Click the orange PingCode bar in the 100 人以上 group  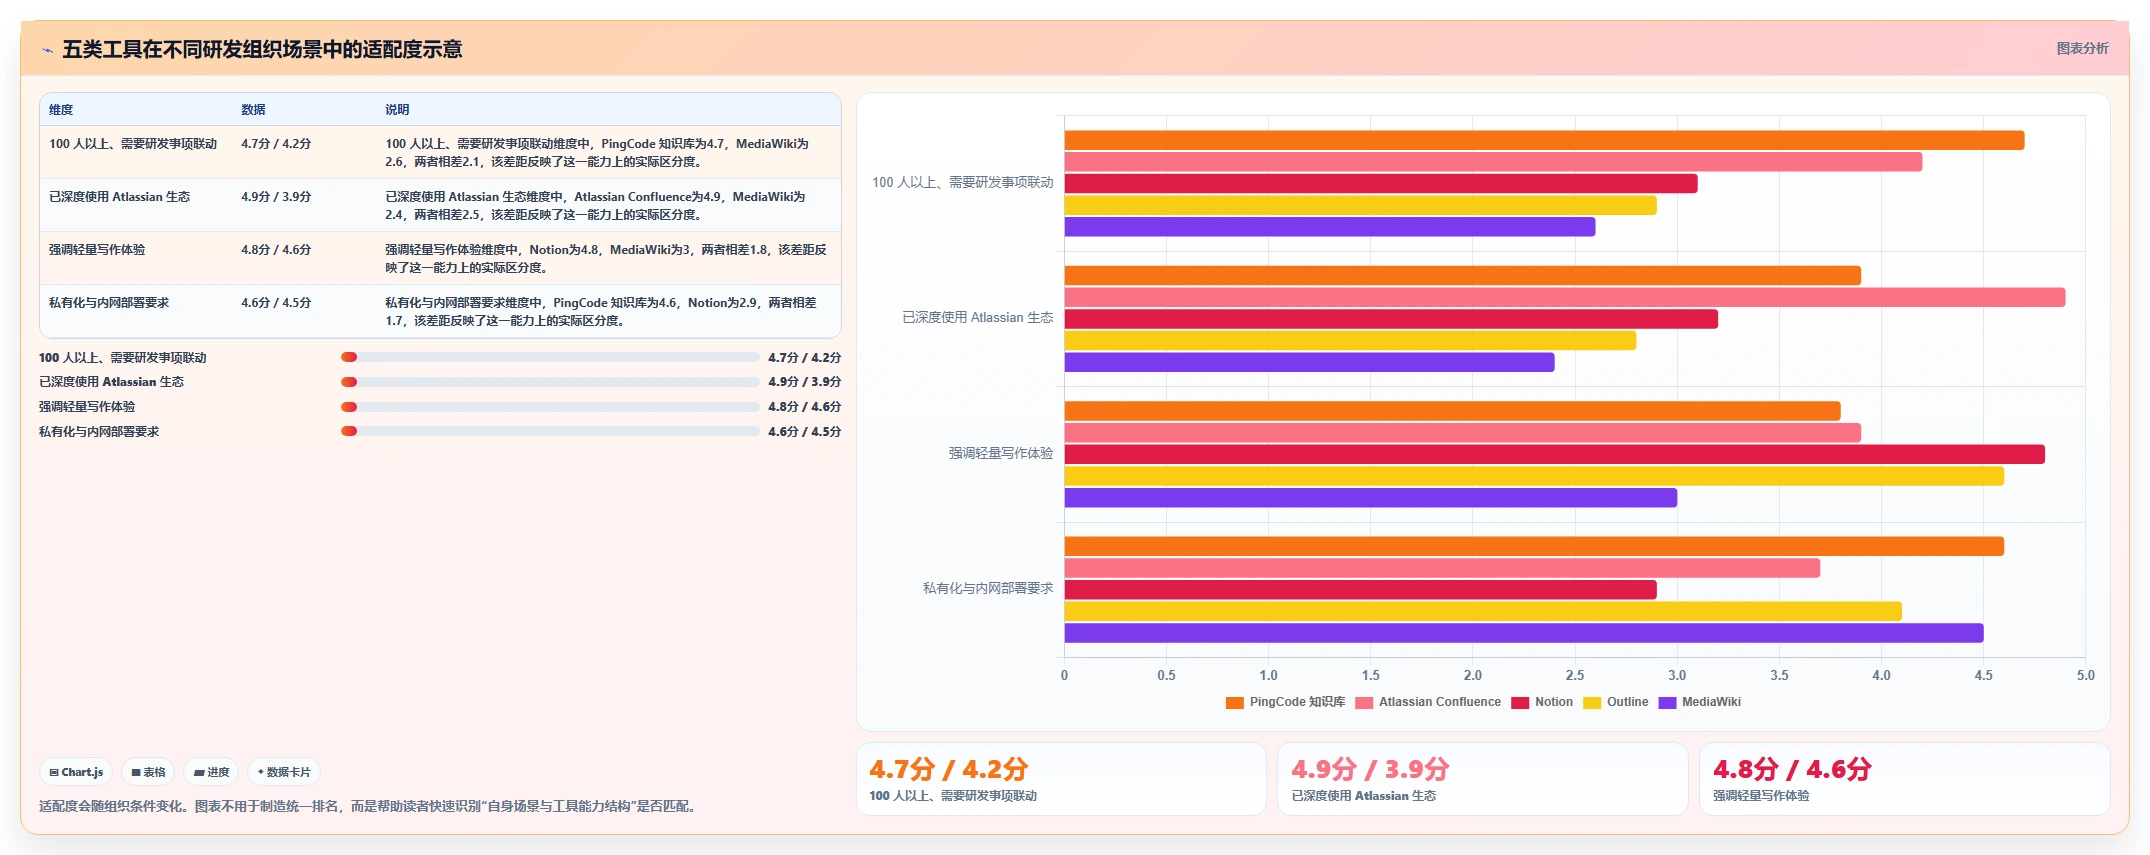[1544, 140]
